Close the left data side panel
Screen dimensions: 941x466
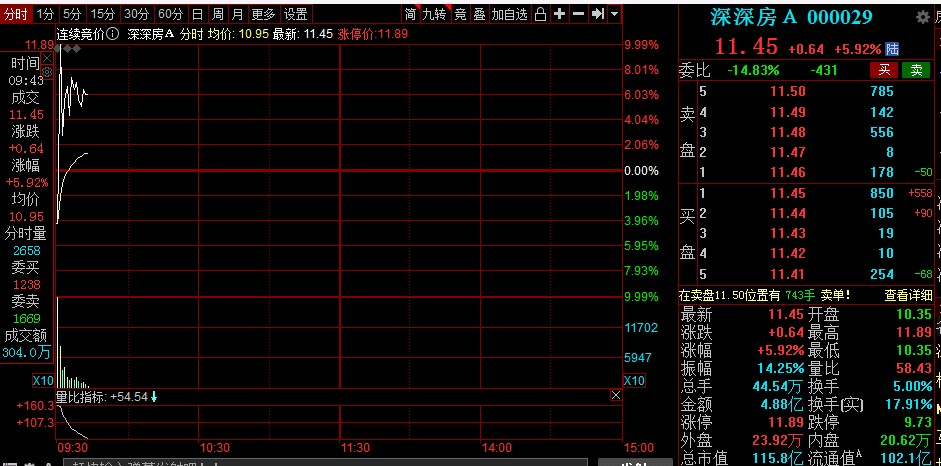pos(47,58)
